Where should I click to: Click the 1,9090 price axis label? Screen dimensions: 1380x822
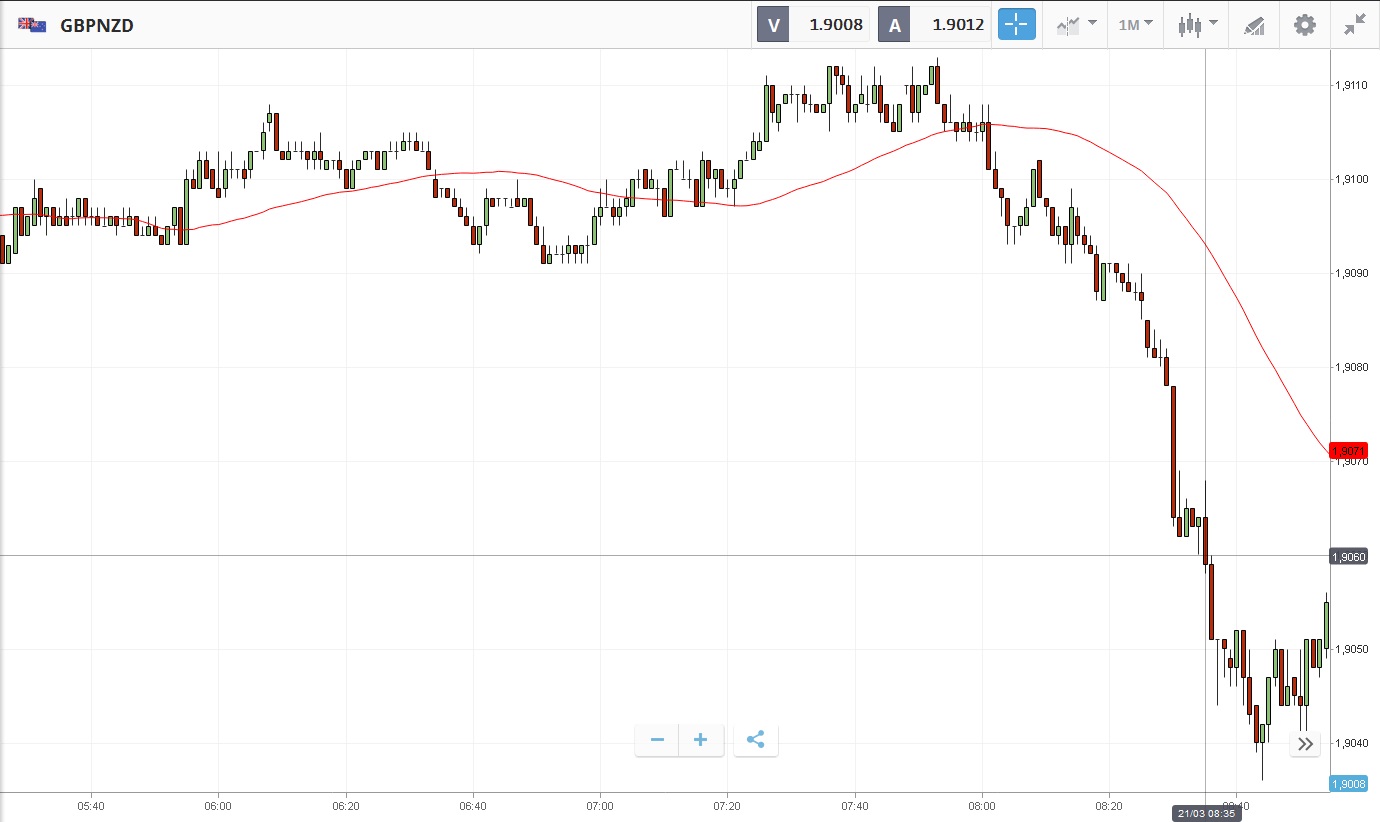pyautogui.click(x=1351, y=273)
